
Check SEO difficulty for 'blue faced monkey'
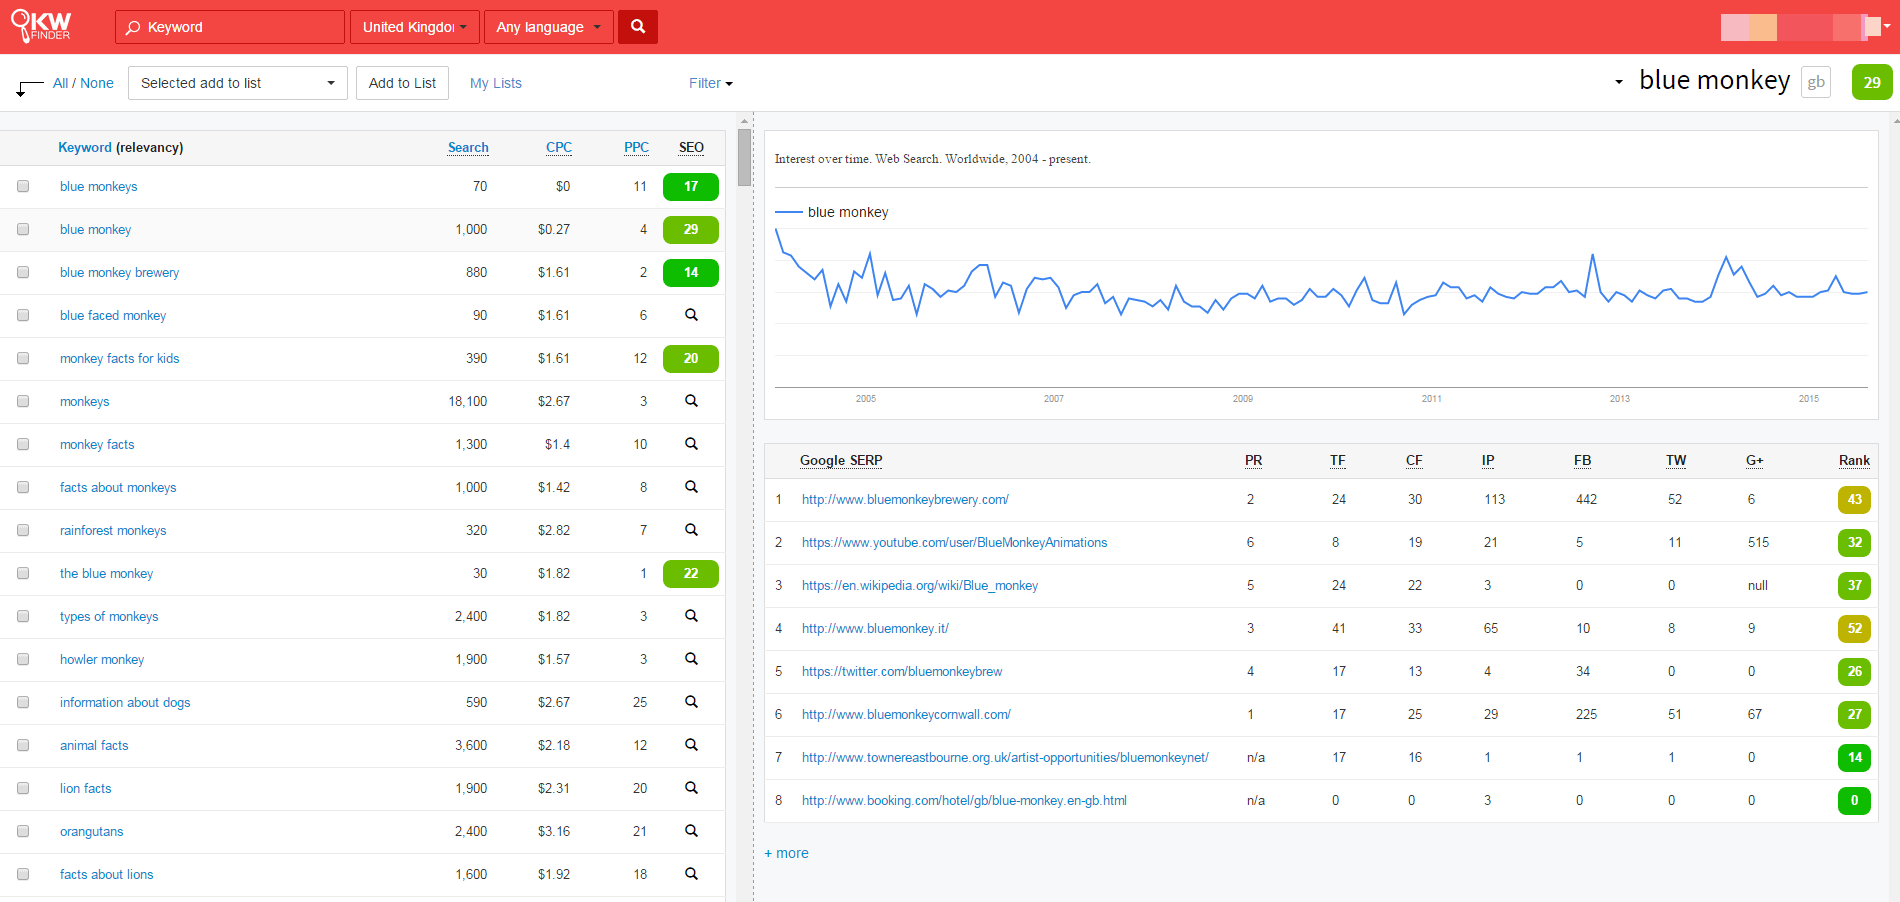690,315
